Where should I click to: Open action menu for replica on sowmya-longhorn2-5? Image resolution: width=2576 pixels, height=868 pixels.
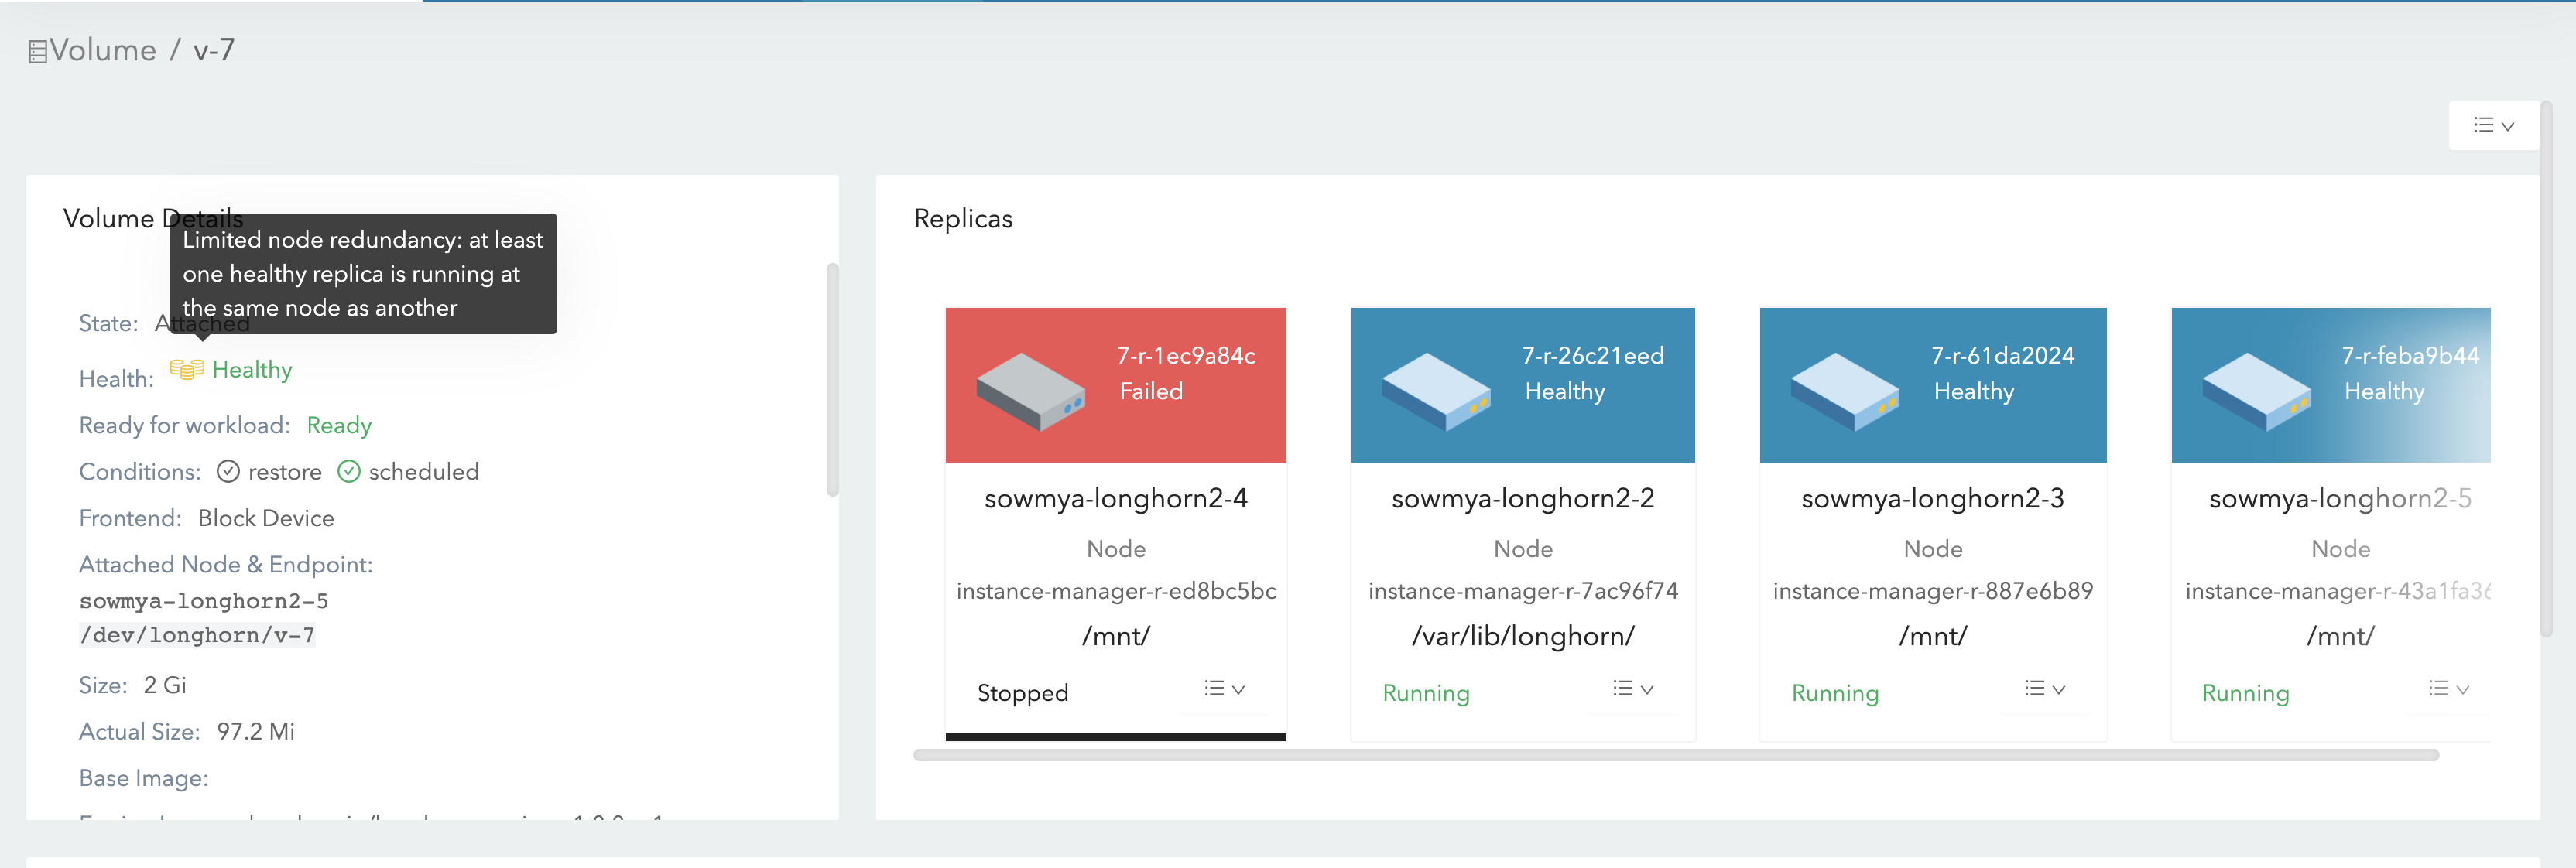click(2448, 689)
